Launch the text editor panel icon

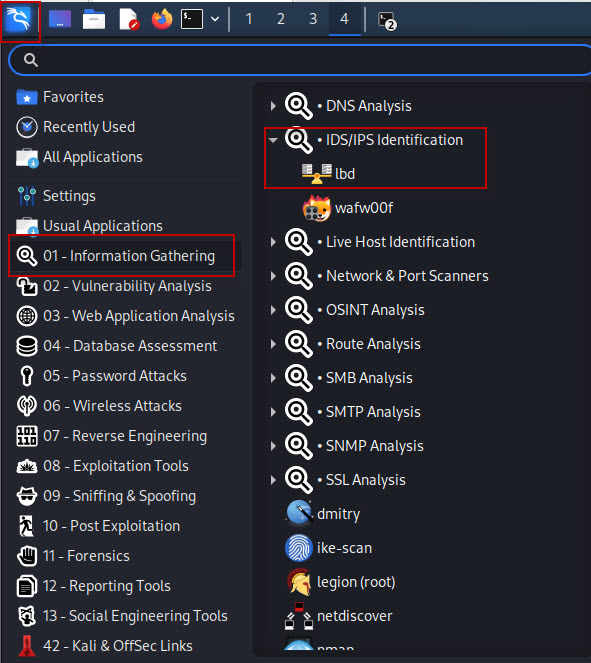(x=129, y=19)
